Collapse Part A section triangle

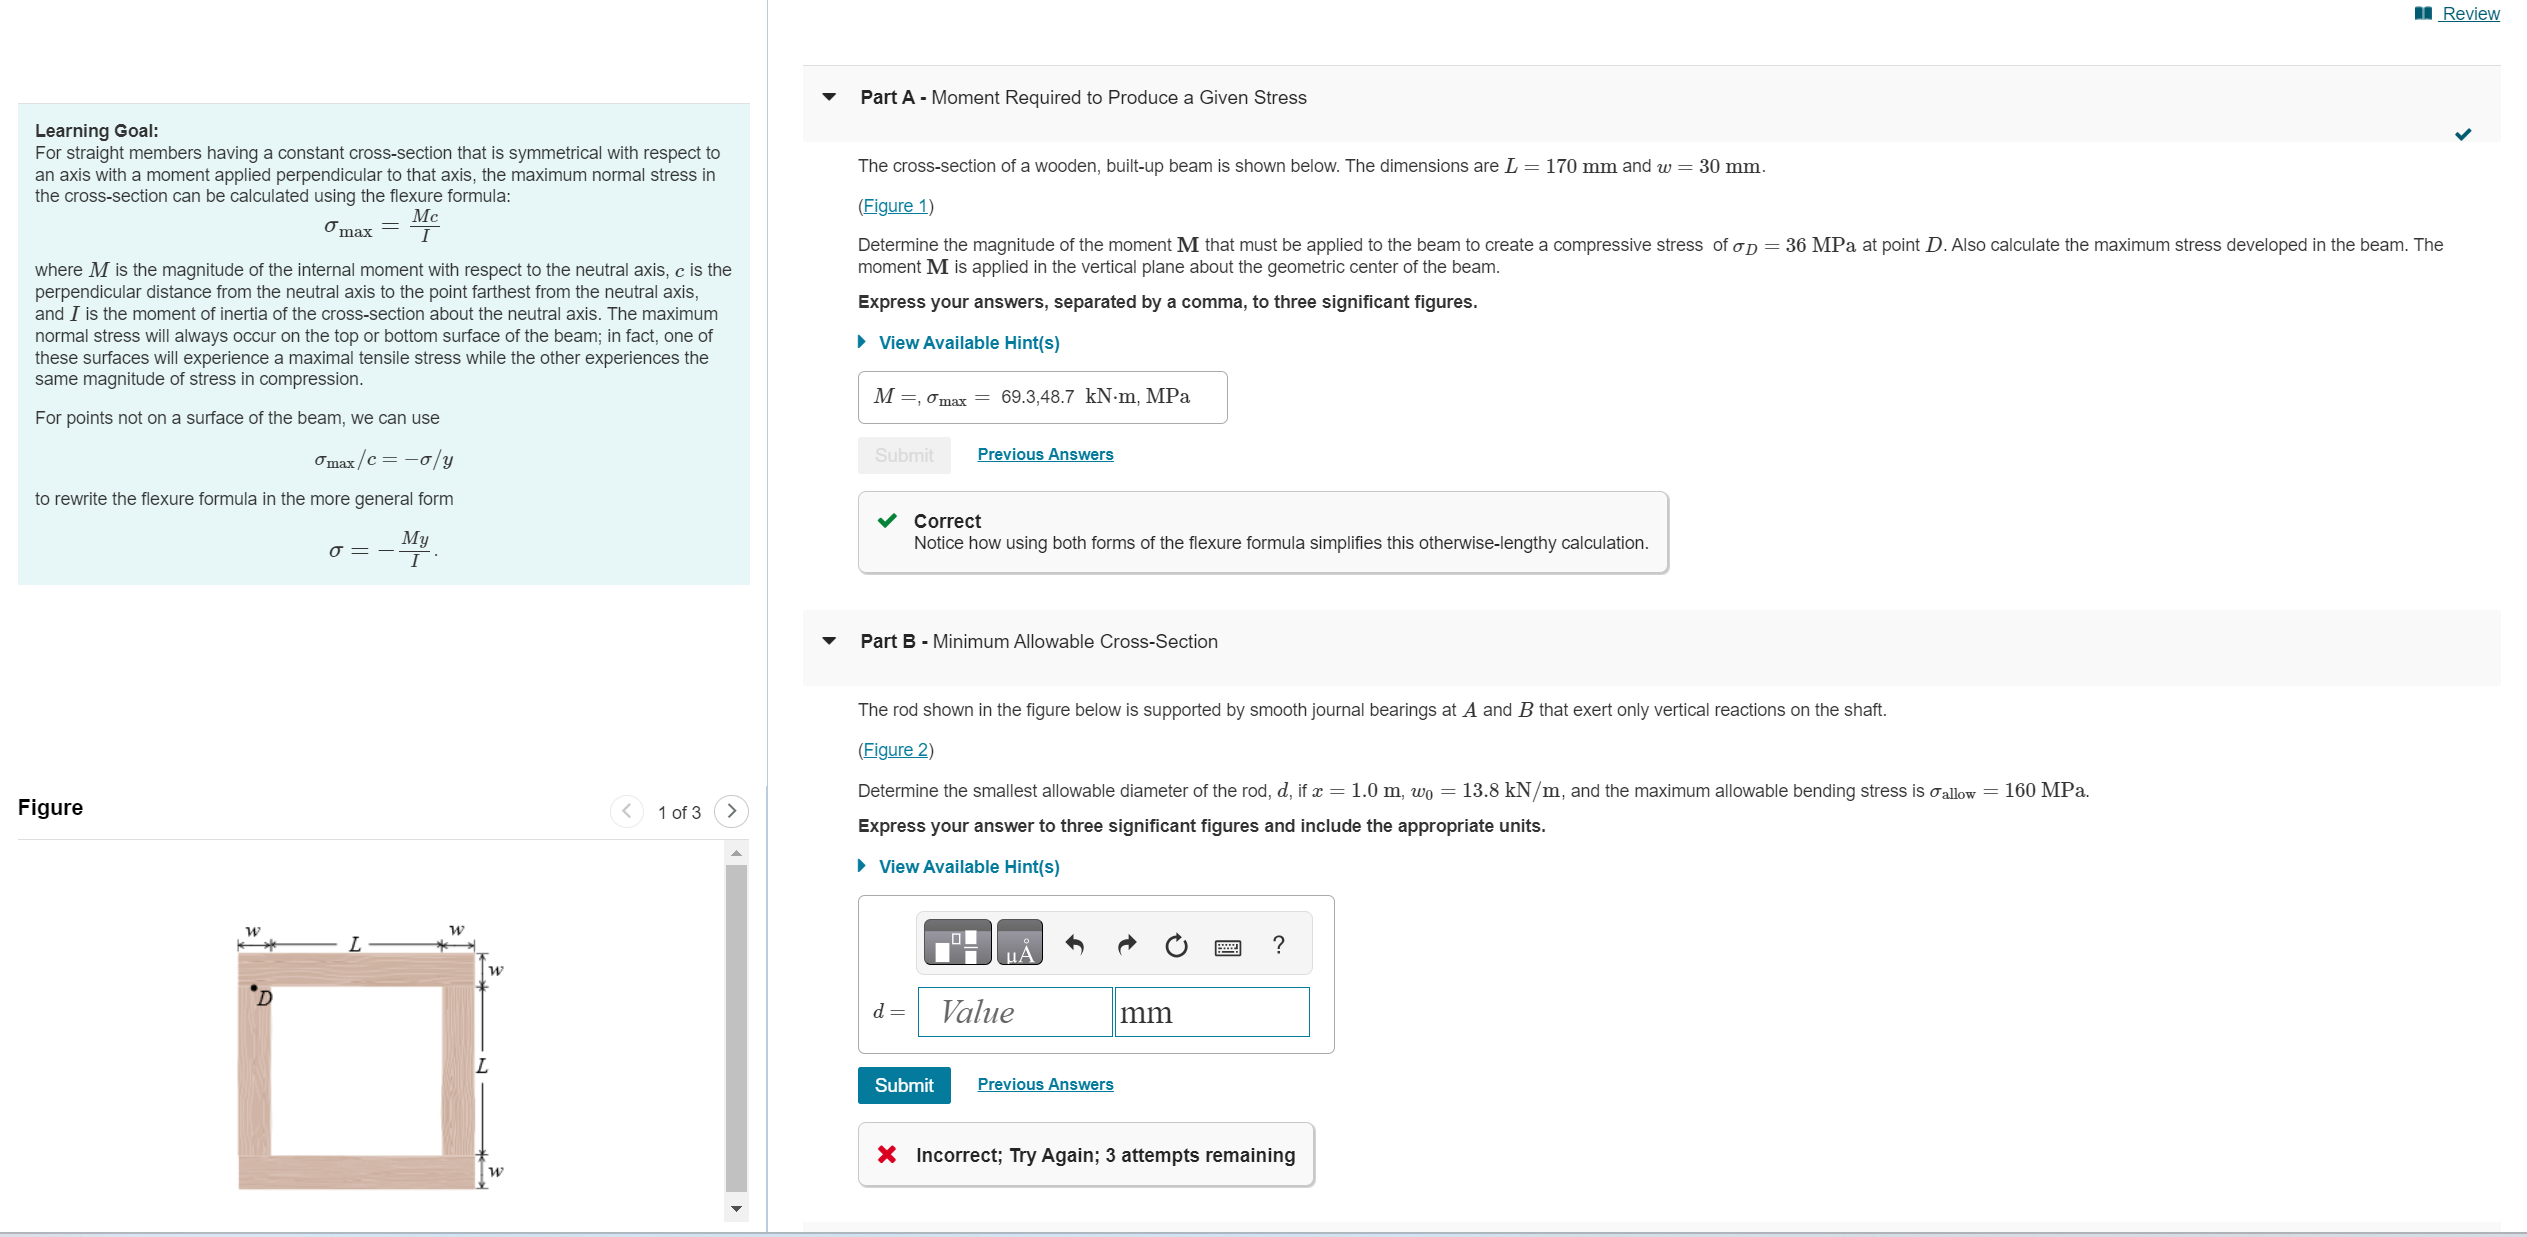pyautogui.click(x=829, y=97)
